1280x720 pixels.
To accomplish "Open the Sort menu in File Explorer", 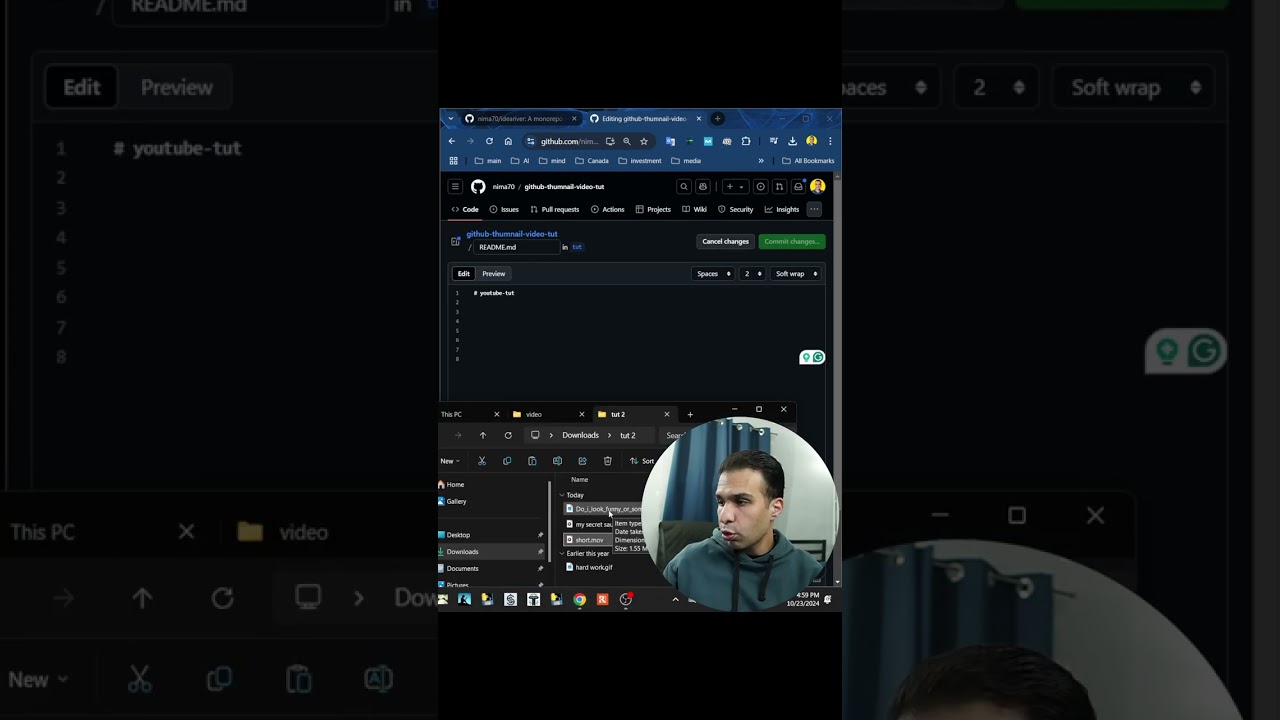I will (x=642, y=461).
